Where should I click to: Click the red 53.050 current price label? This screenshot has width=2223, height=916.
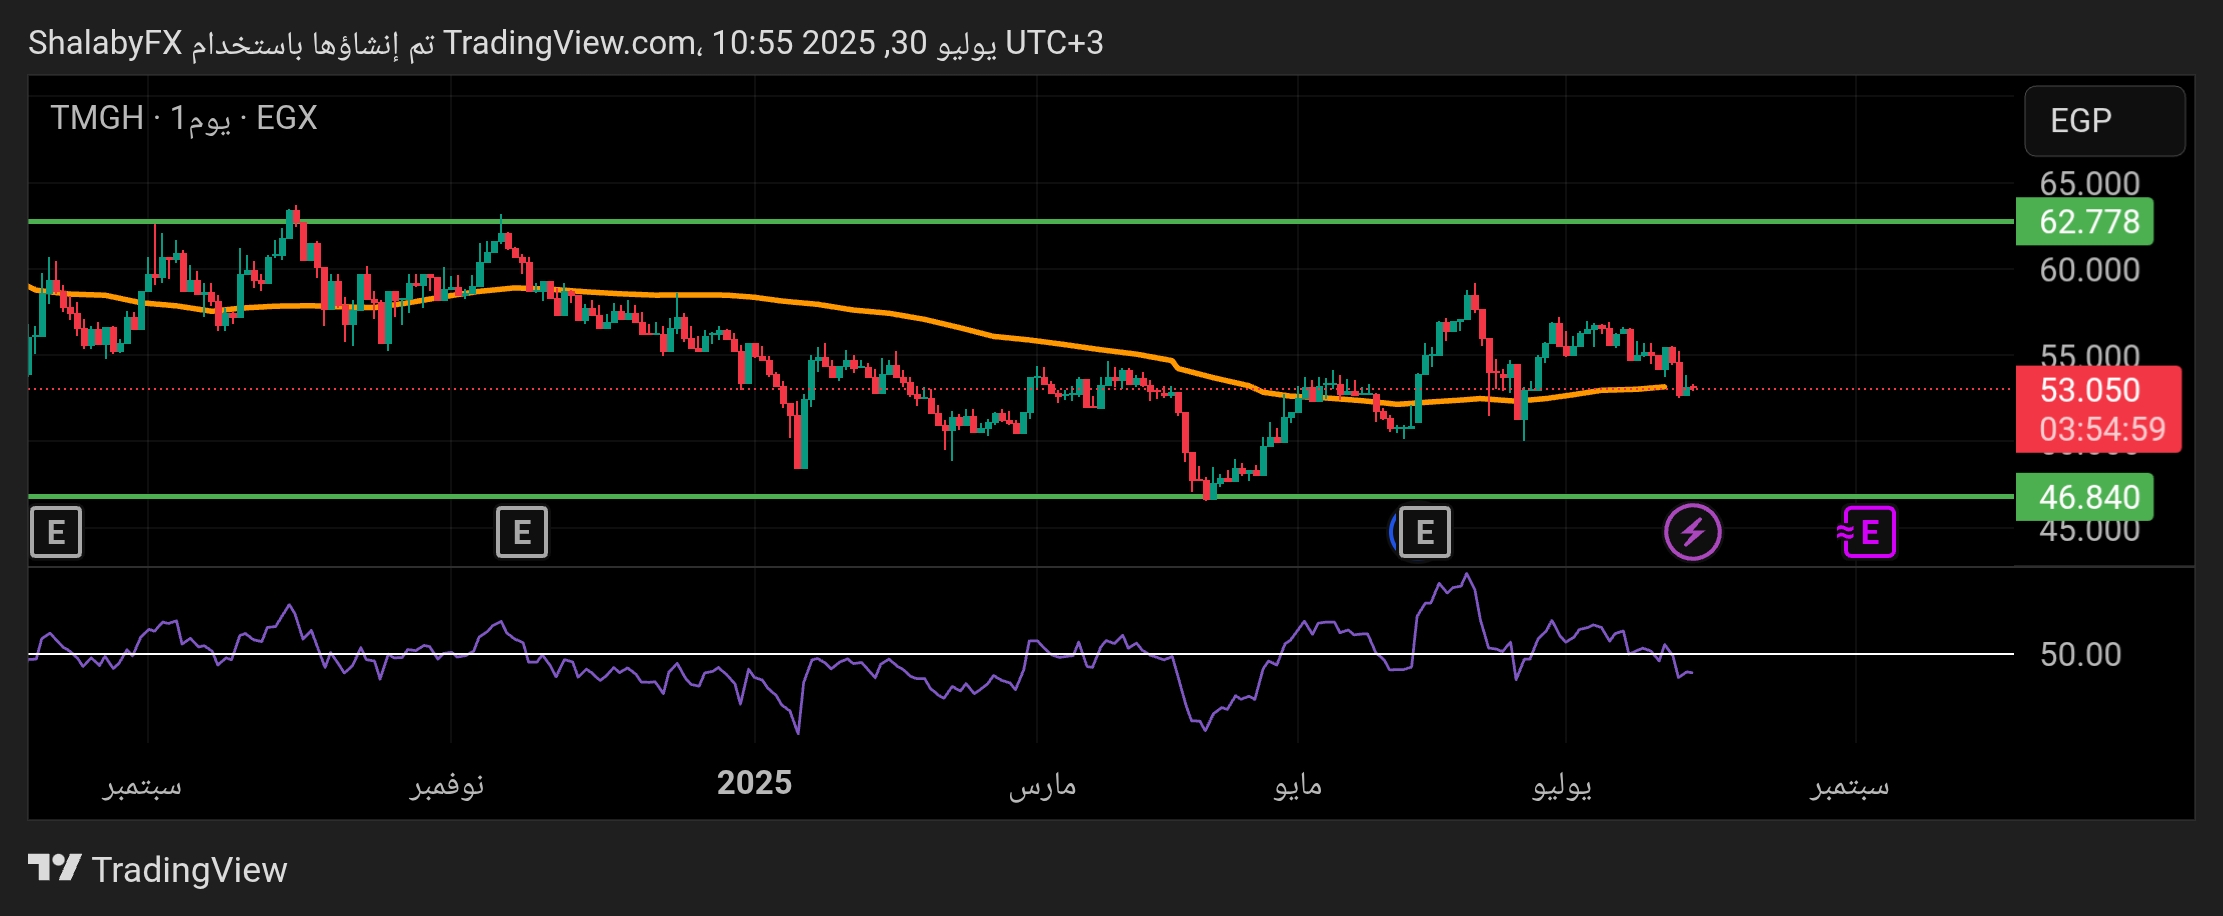[2089, 390]
